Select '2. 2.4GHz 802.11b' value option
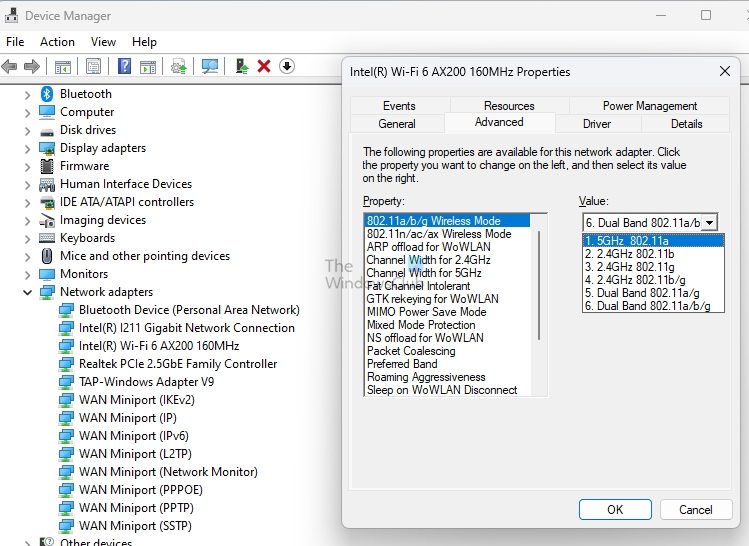Viewport: 749px width, 546px height. pos(653,254)
